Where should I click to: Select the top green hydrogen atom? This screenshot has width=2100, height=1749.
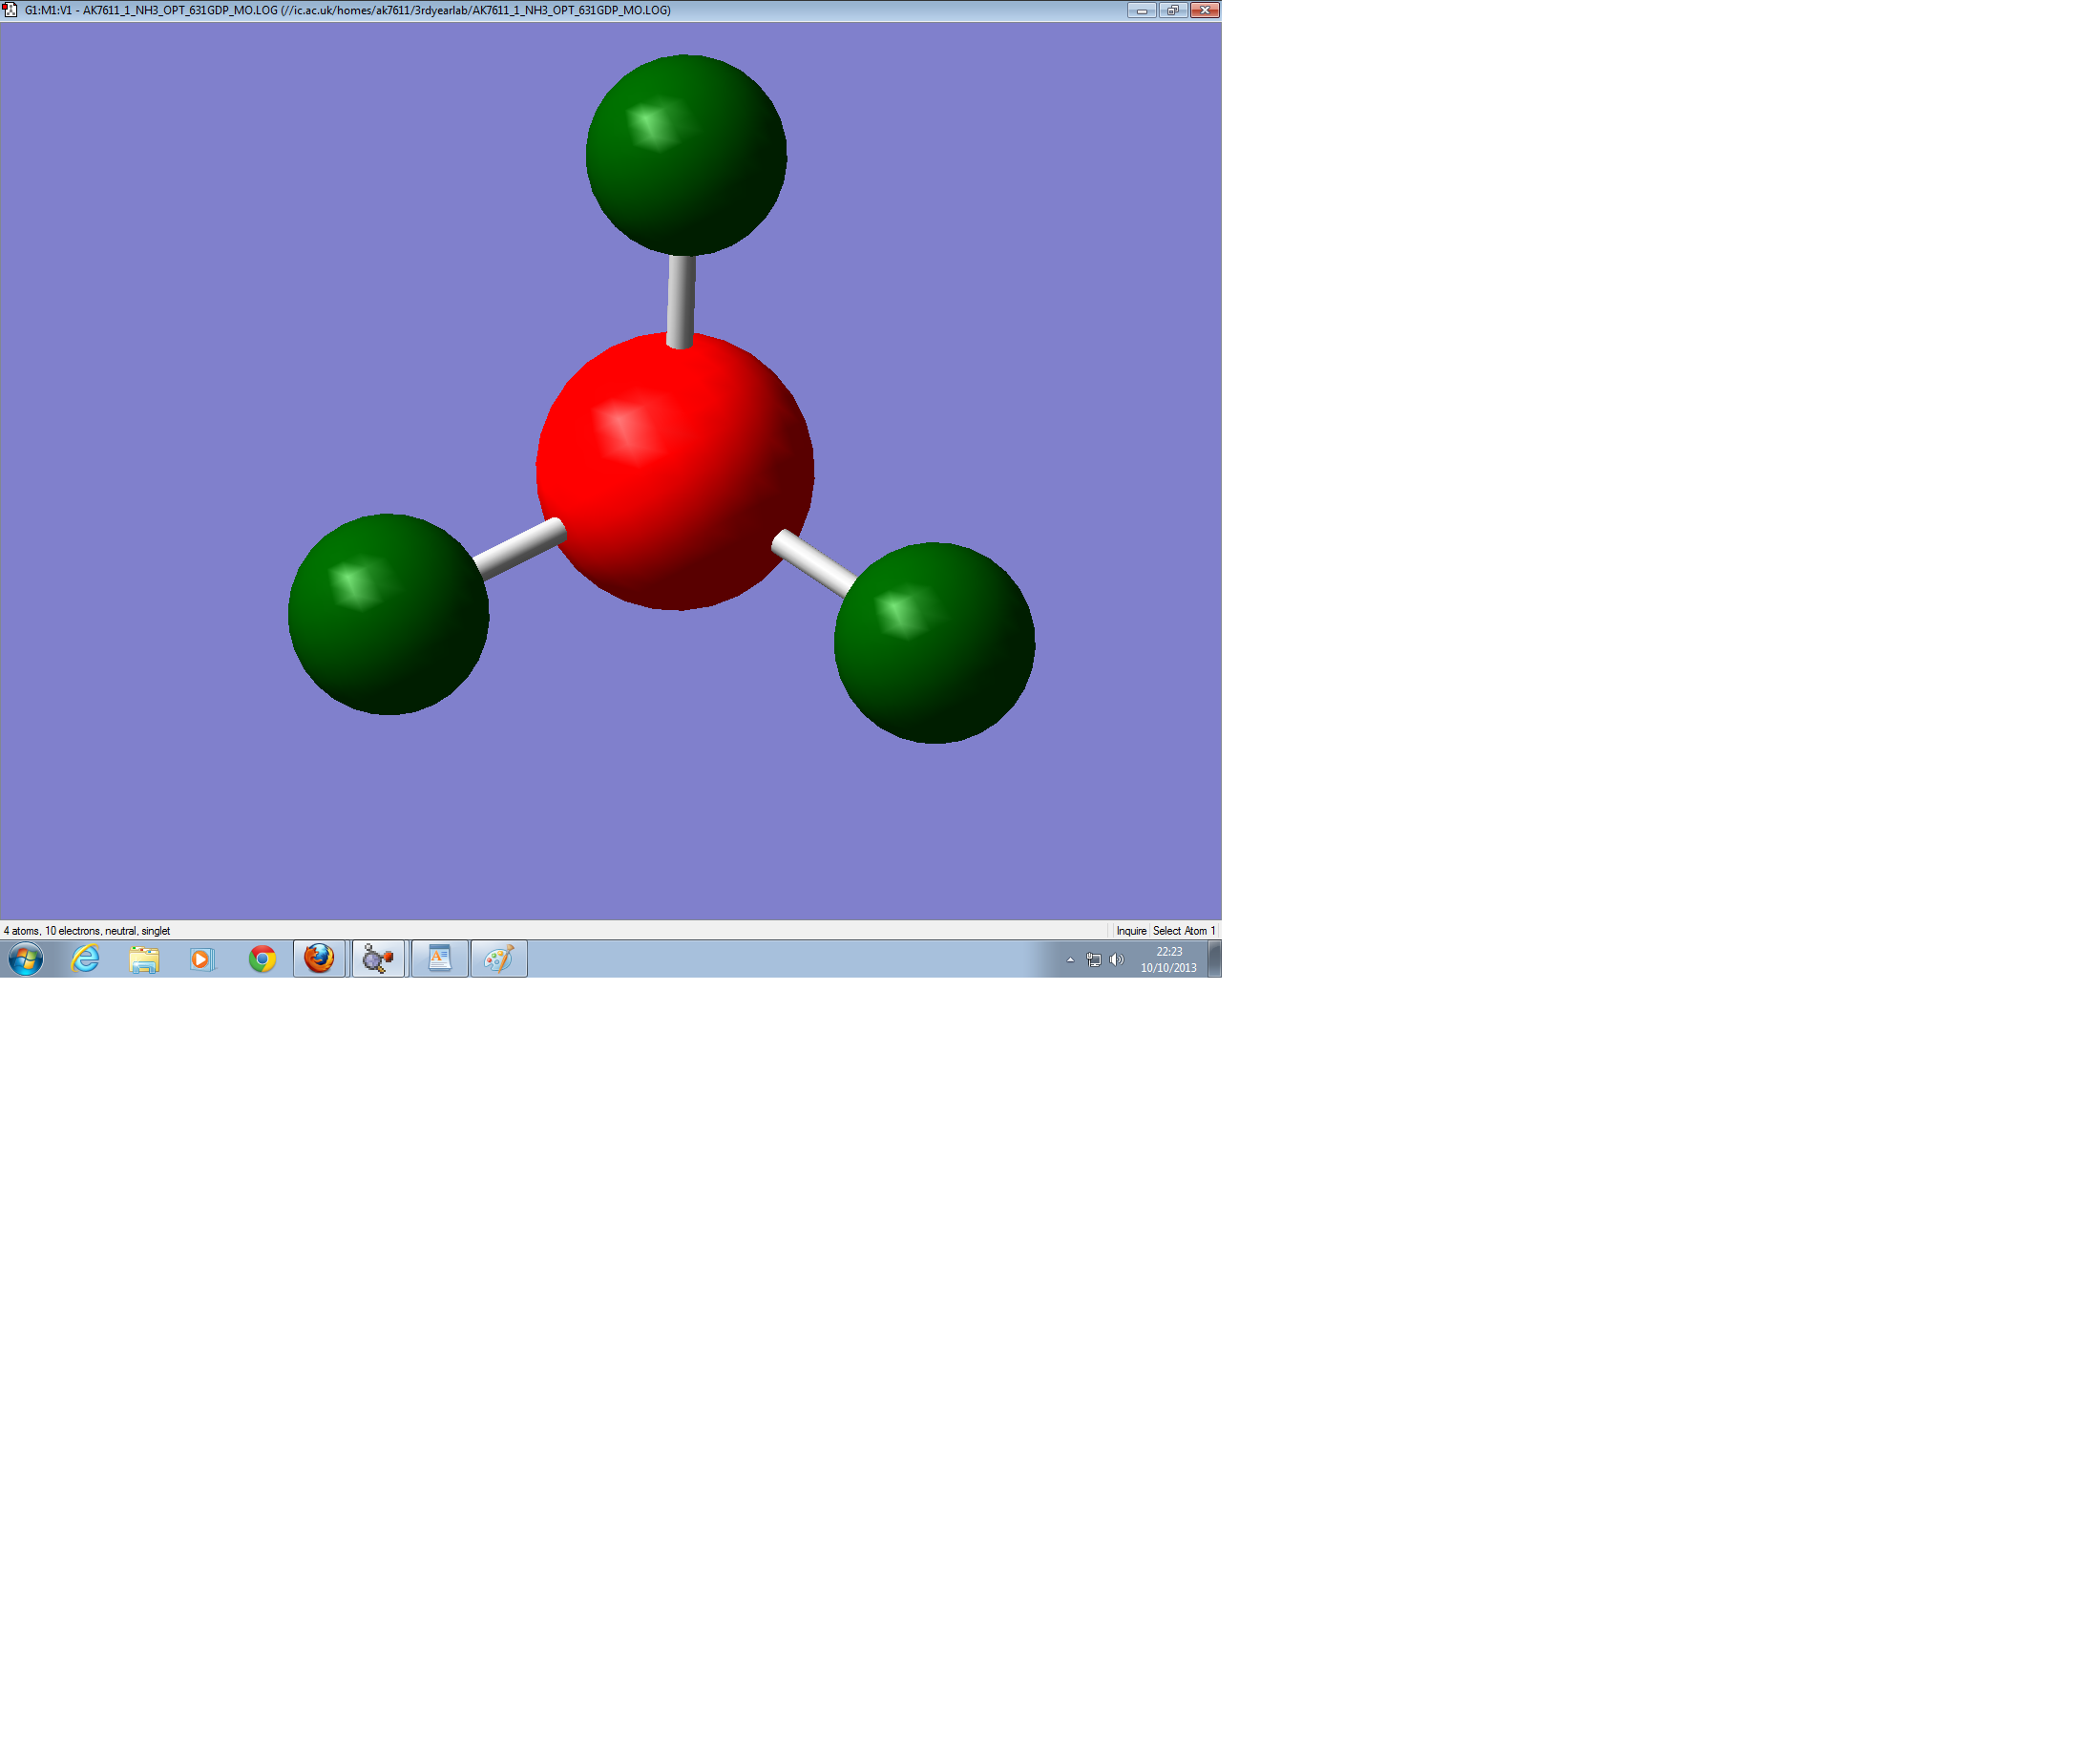pyautogui.click(x=686, y=155)
